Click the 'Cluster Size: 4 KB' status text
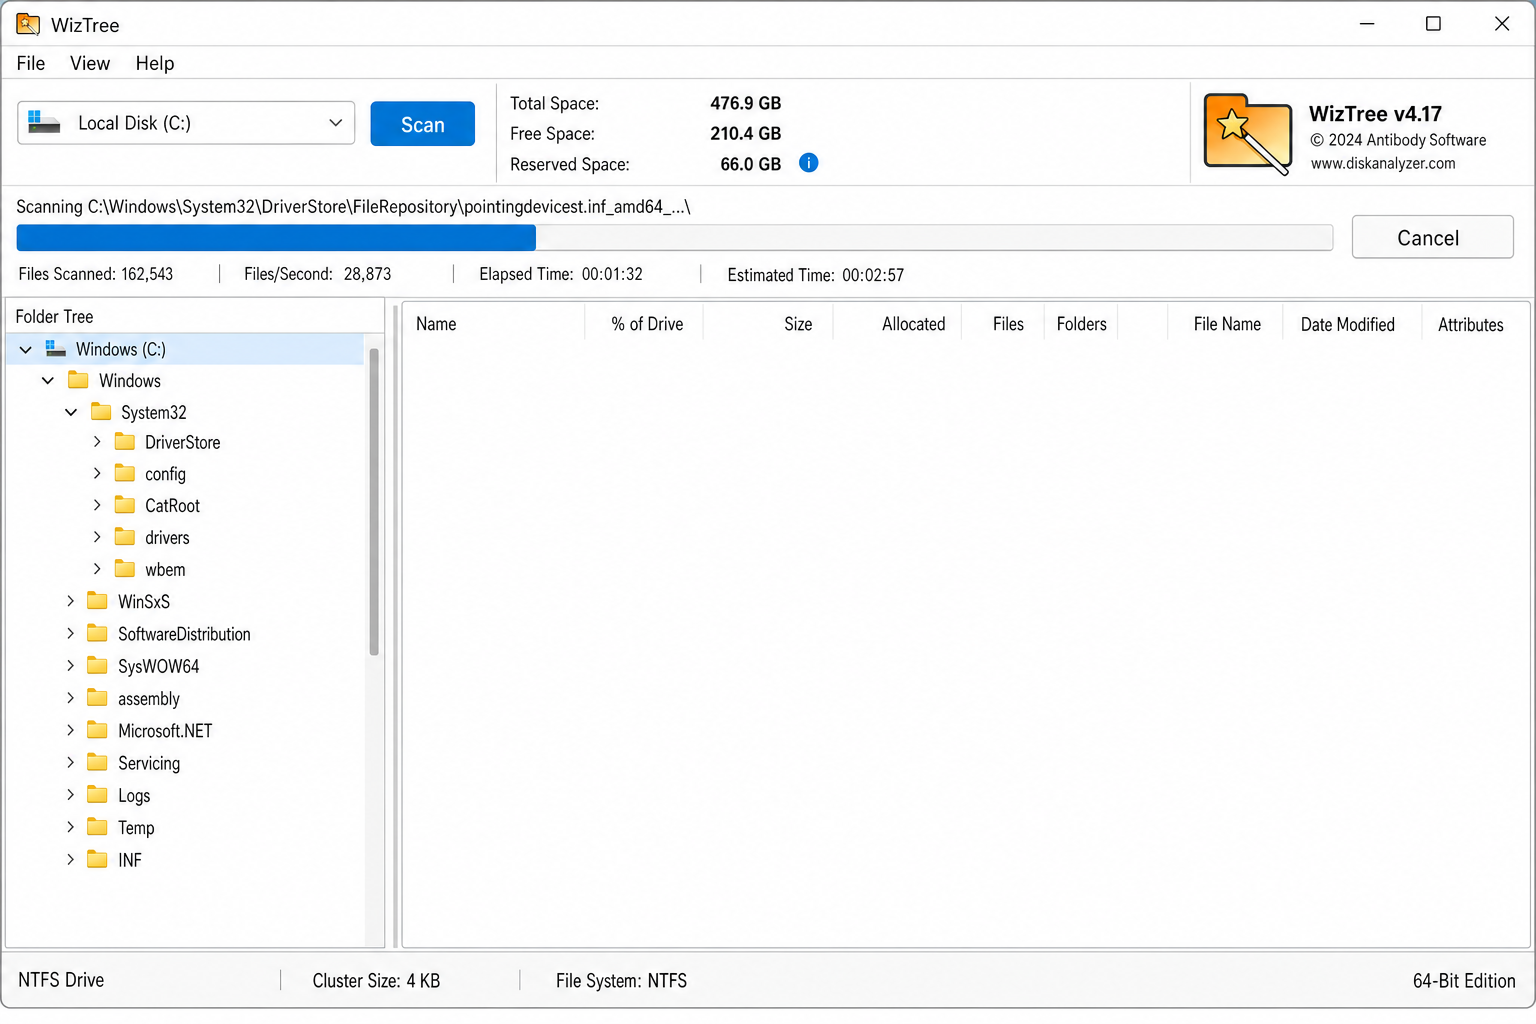Image resolution: width=1536 pixels, height=1024 pixels. 376,981
